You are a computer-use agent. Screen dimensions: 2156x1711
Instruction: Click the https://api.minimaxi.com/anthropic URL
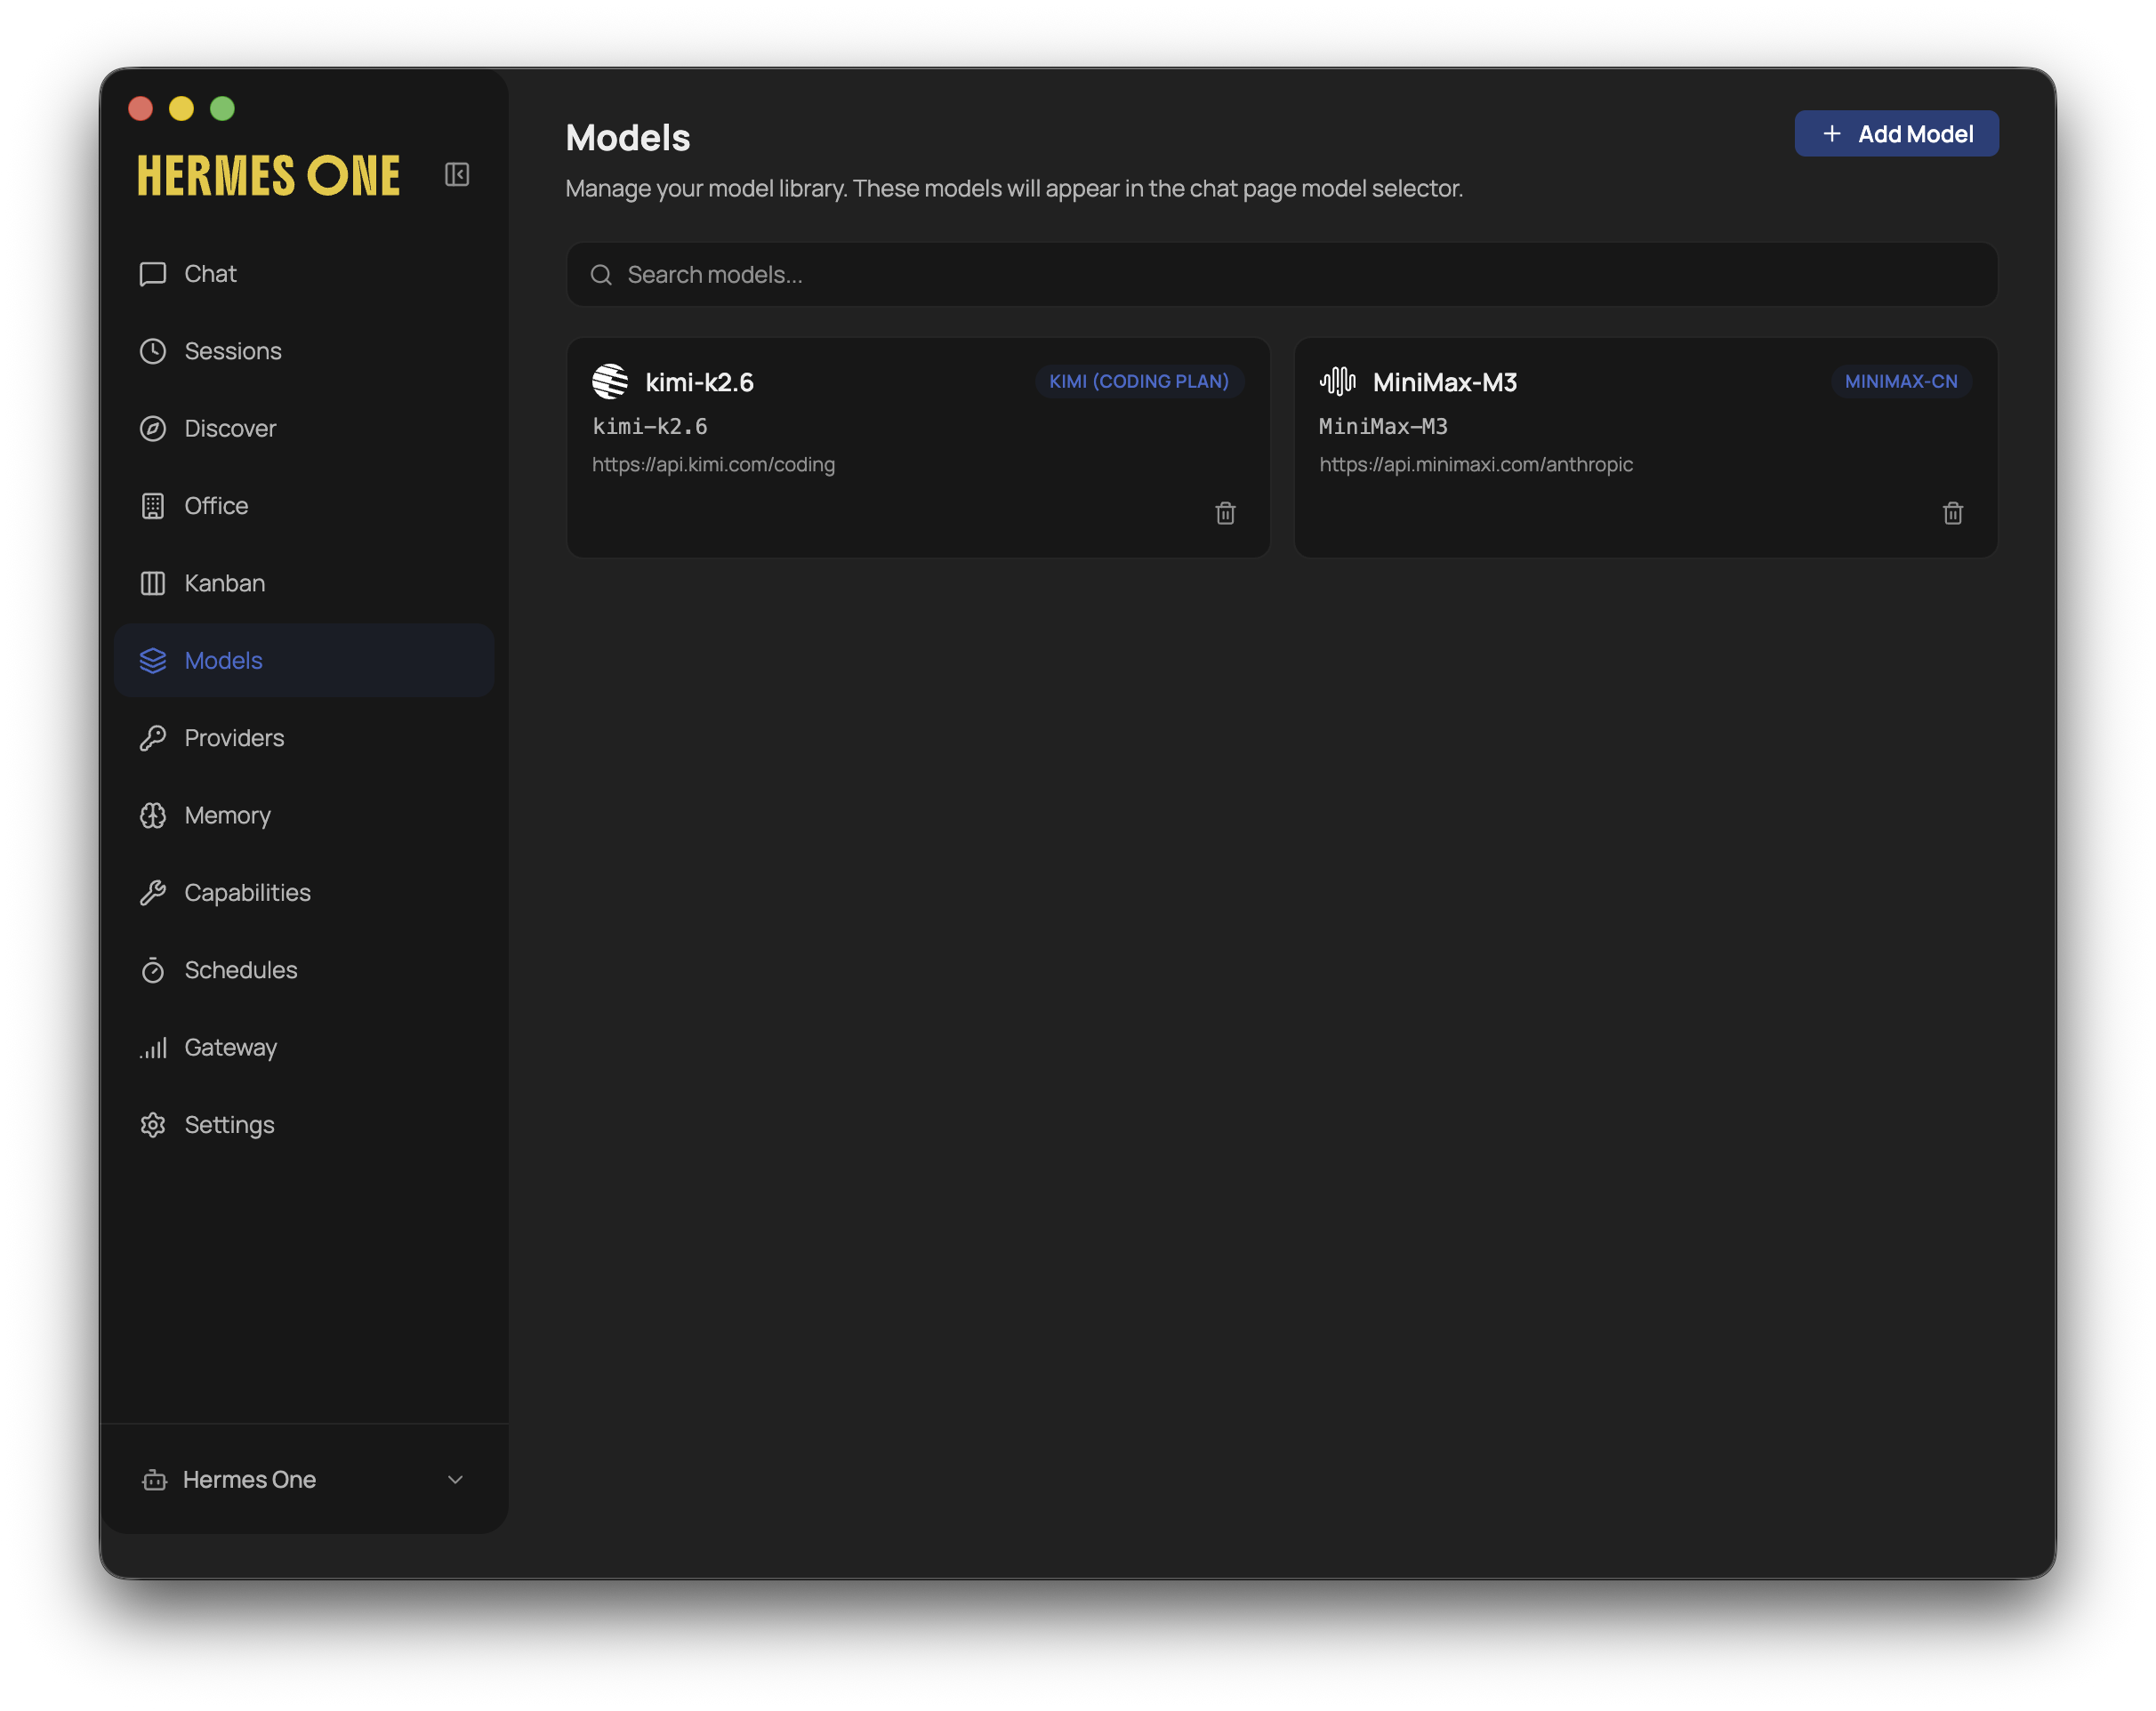click(x=1475, y=464)
